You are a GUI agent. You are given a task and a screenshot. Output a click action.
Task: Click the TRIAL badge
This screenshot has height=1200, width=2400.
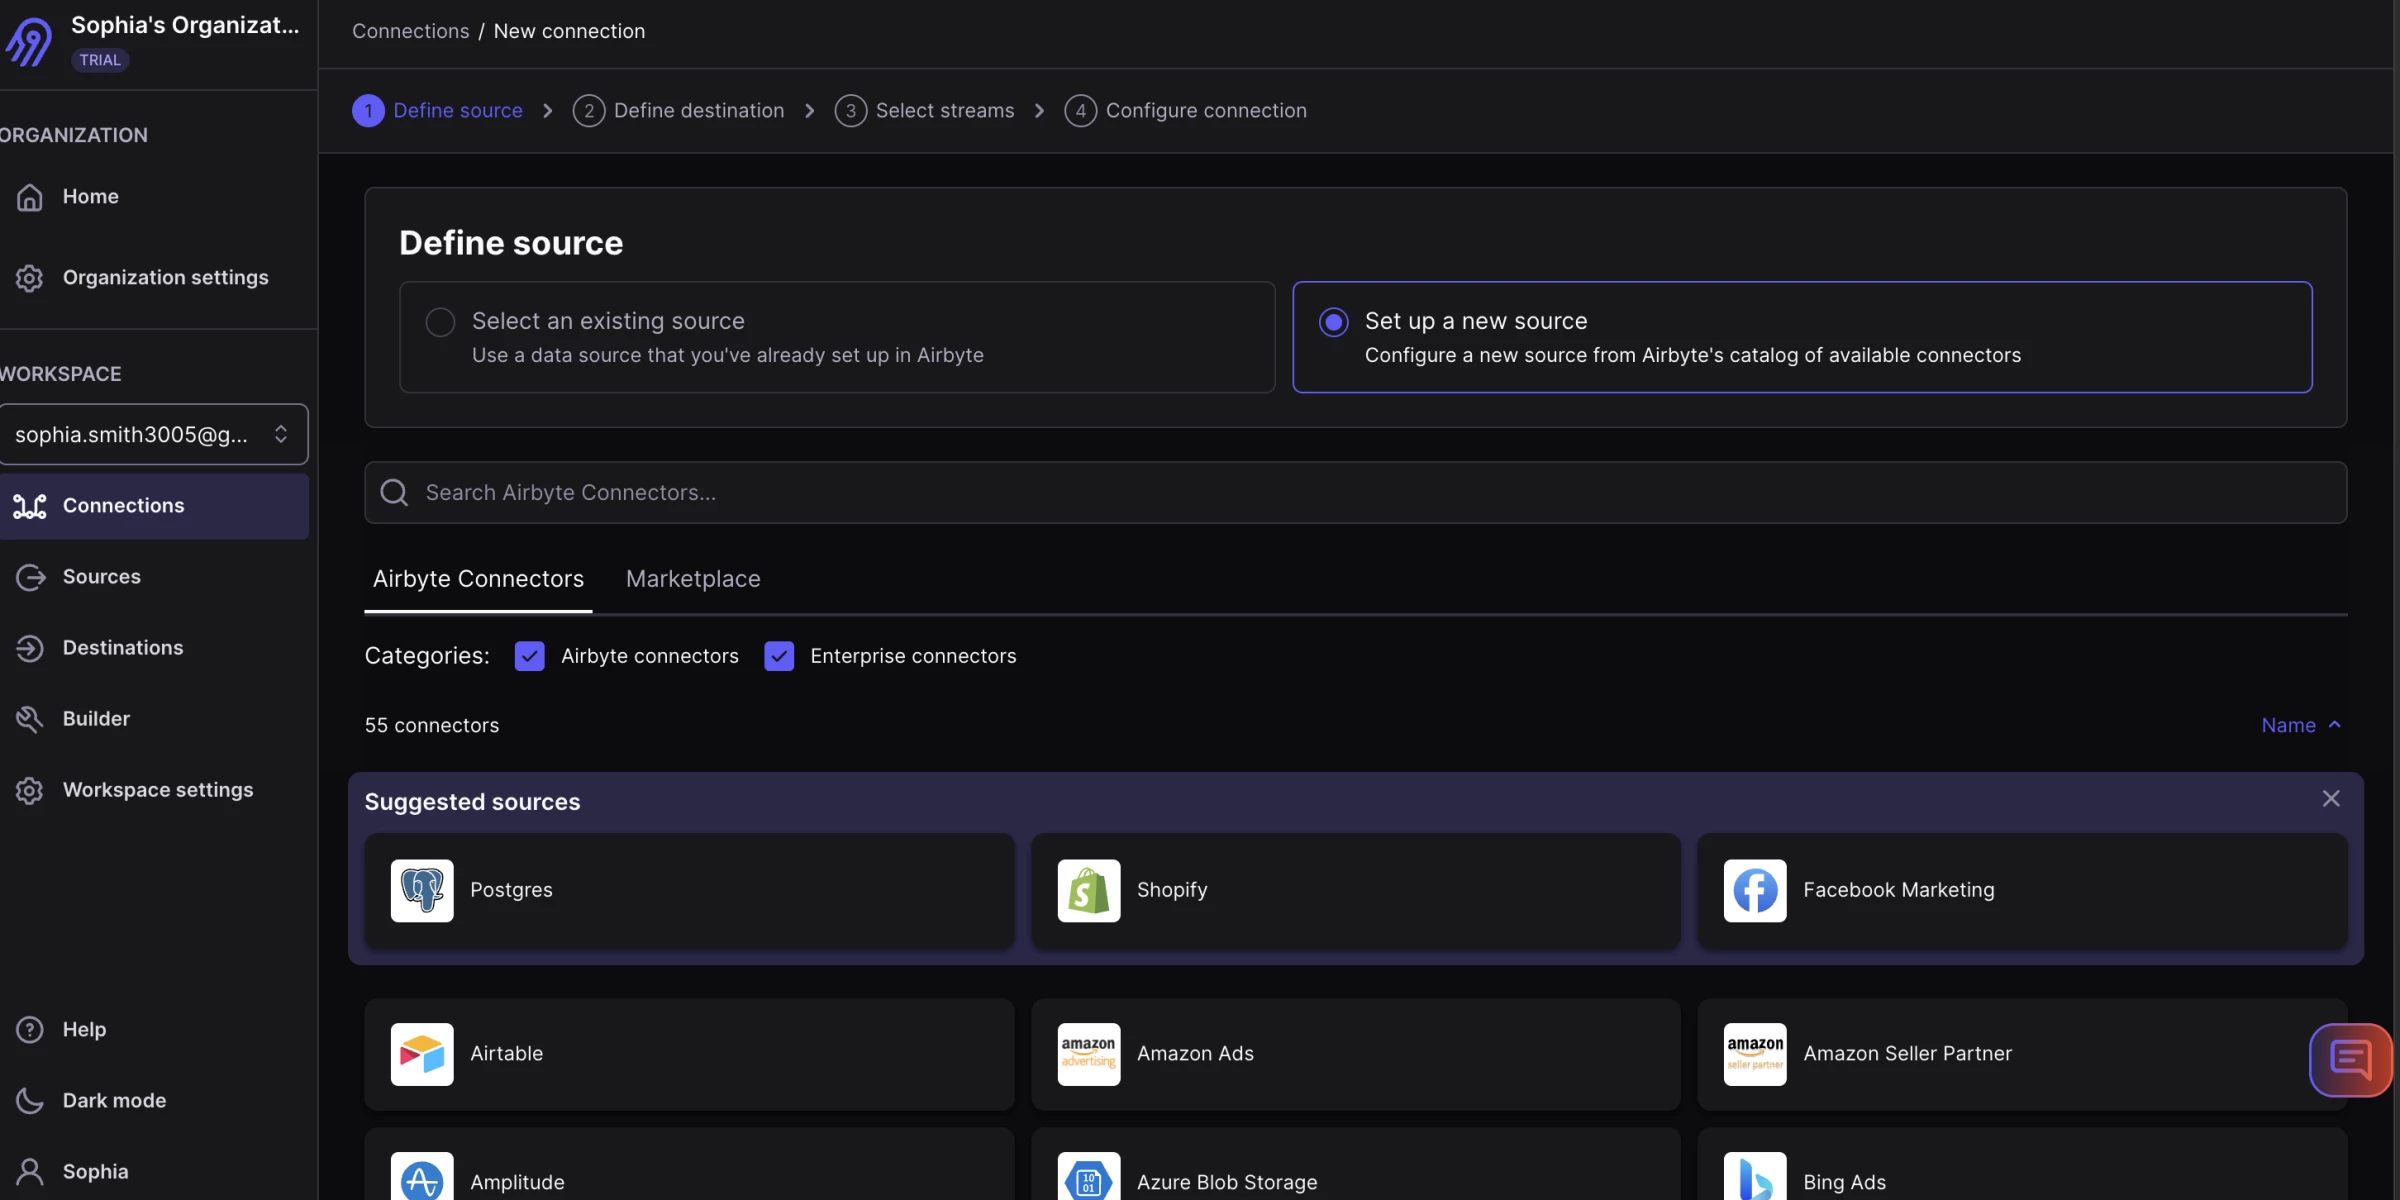point(100,60)
